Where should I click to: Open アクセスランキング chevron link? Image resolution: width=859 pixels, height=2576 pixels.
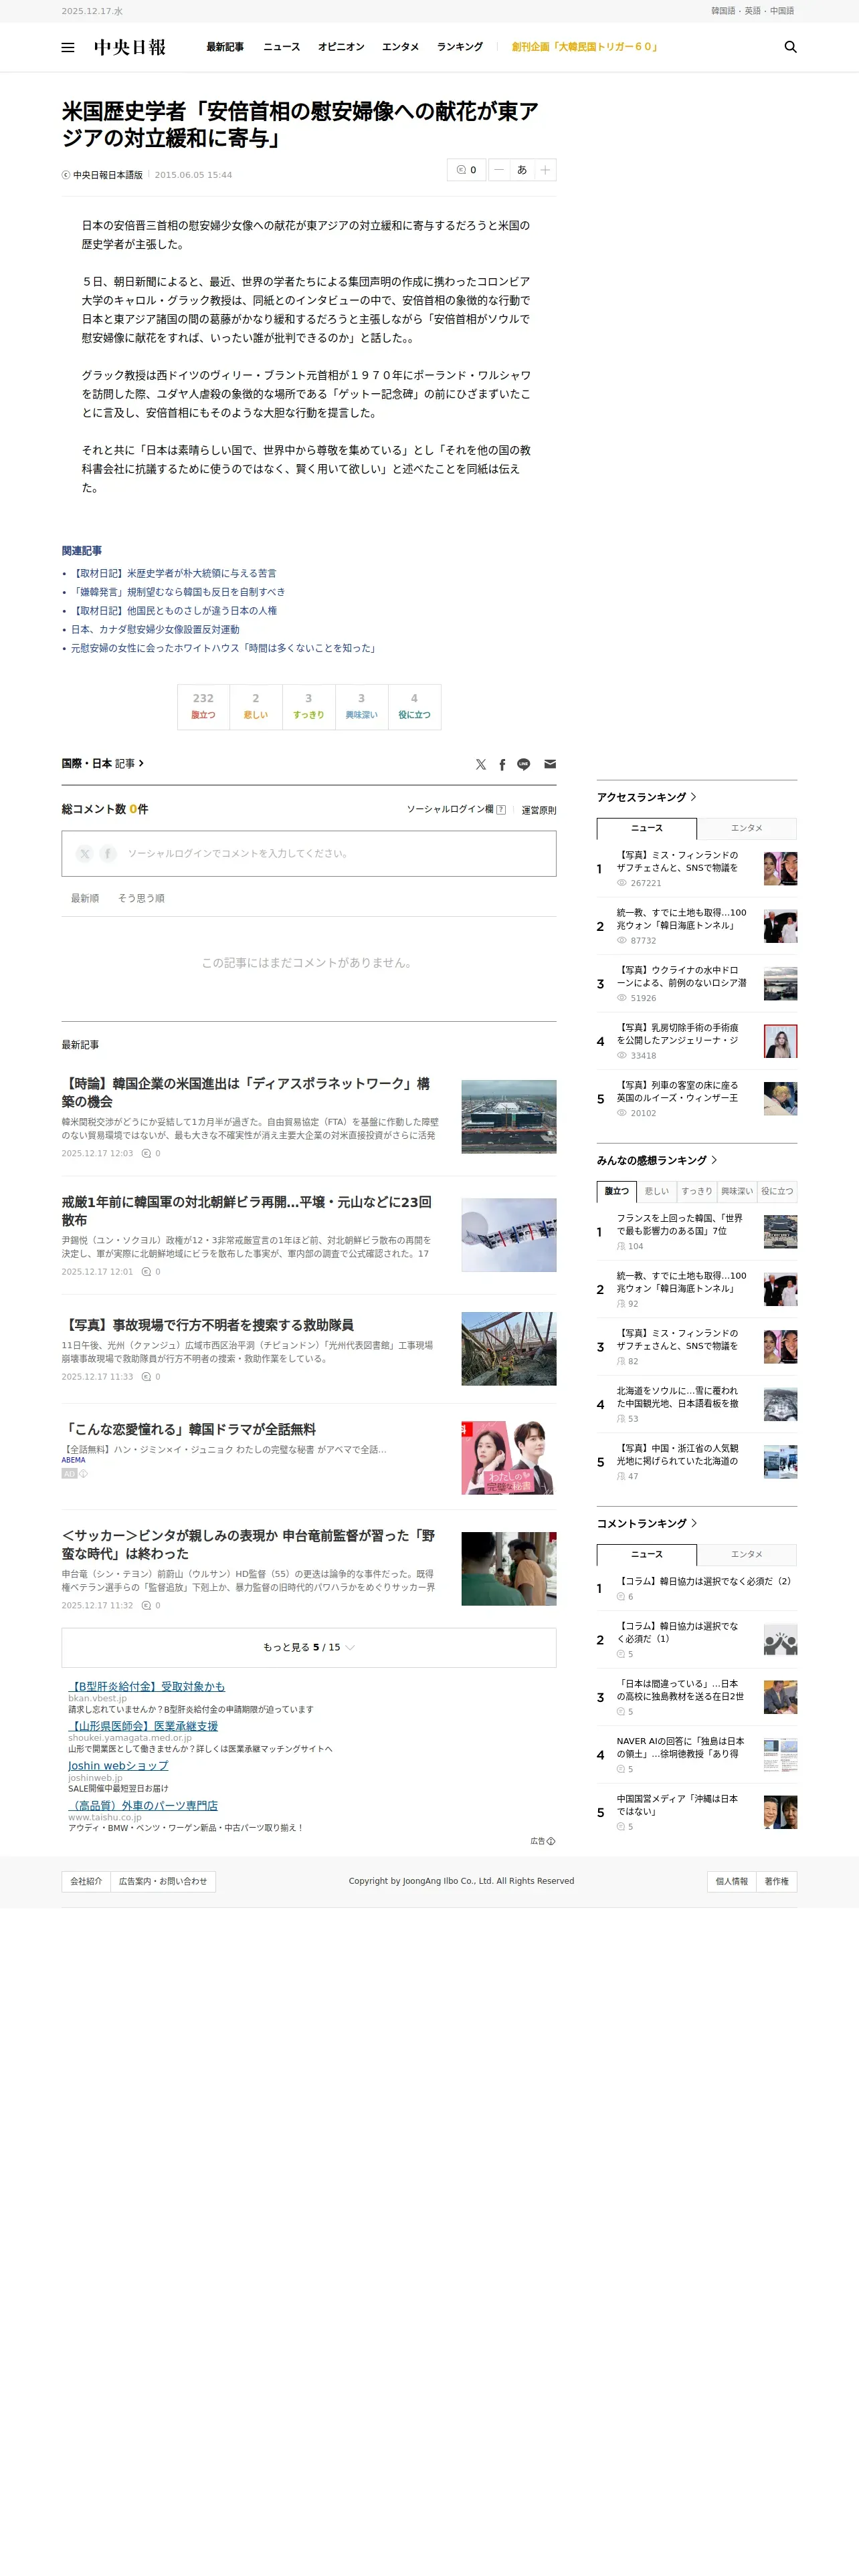(x=647, y=797)
